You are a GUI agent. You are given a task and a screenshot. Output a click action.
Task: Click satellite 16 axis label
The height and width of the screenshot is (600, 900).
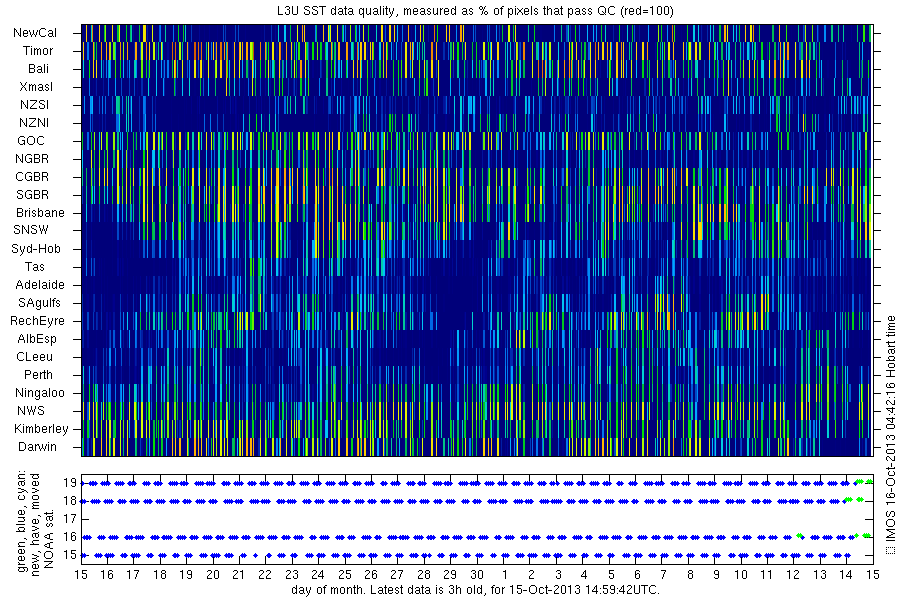[70, 537]
